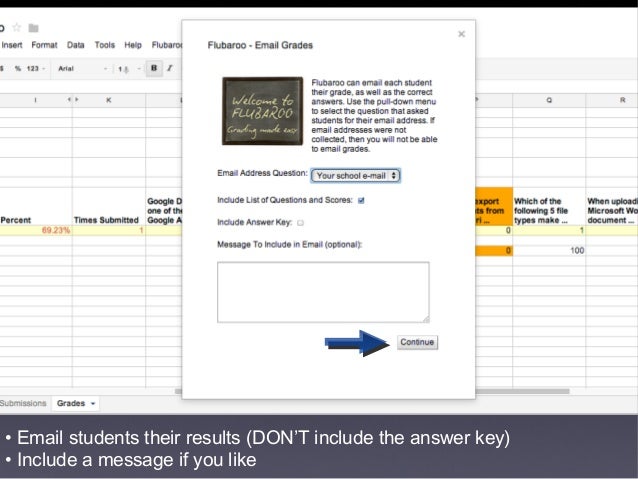The height and width of the screenshot is (479, 638).
Task: Click the Times Submitted heading cell
Action: [109, 207]
